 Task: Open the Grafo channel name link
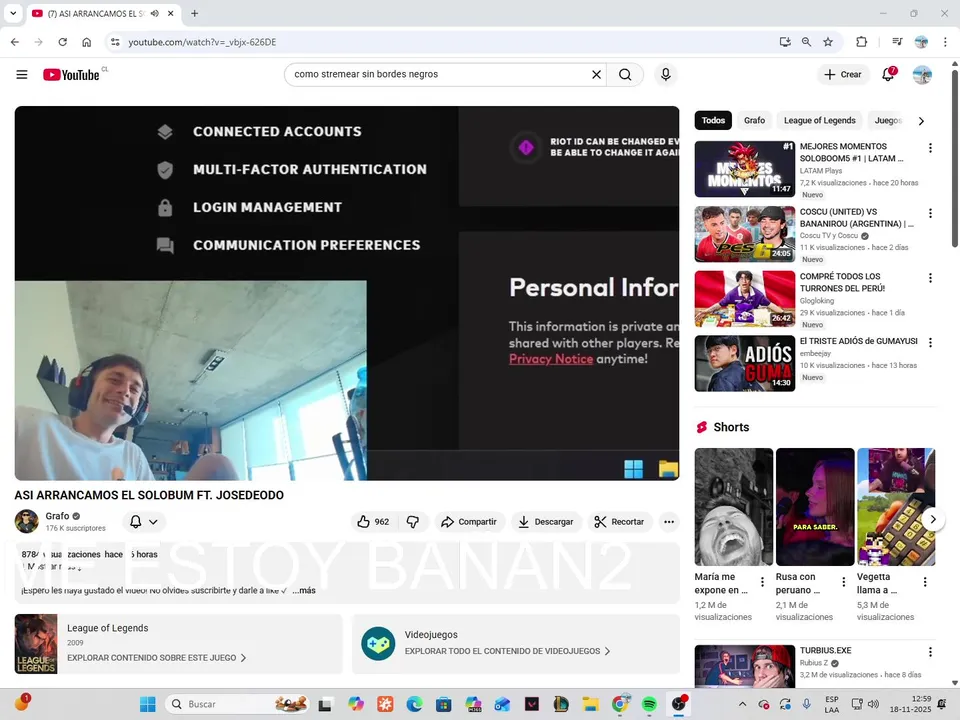point(57,516)
